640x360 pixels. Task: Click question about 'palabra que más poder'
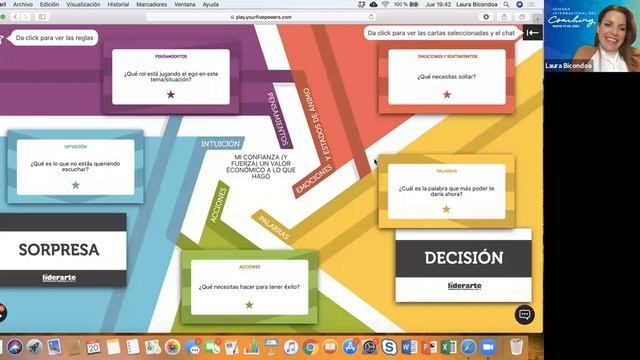pos(446,191)
